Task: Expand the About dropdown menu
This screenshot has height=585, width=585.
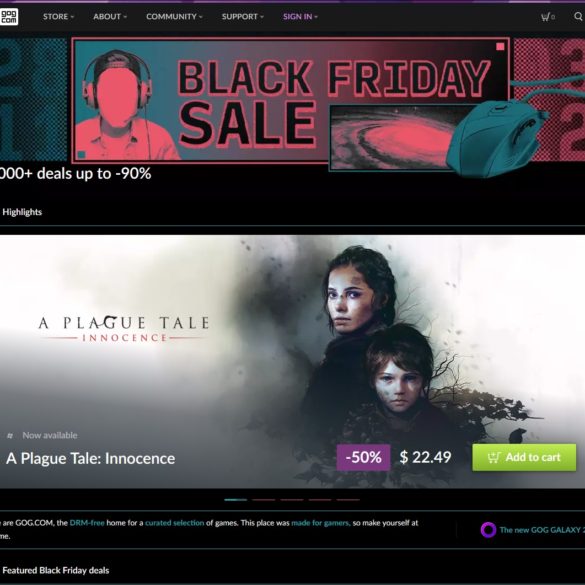Action: pos(110,16)
